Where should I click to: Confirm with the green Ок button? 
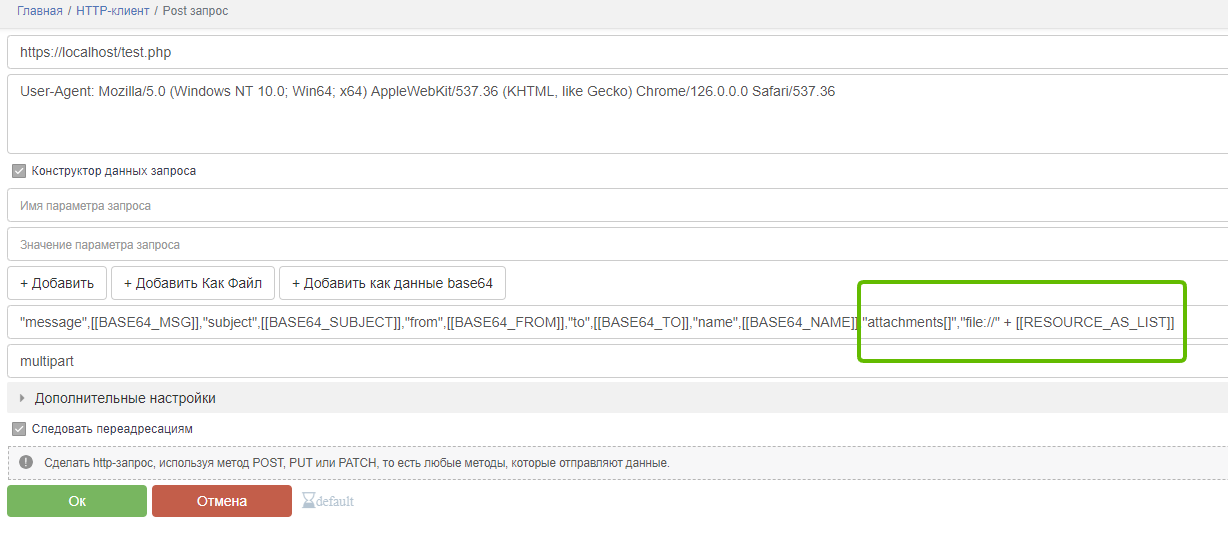pos(77,501)
